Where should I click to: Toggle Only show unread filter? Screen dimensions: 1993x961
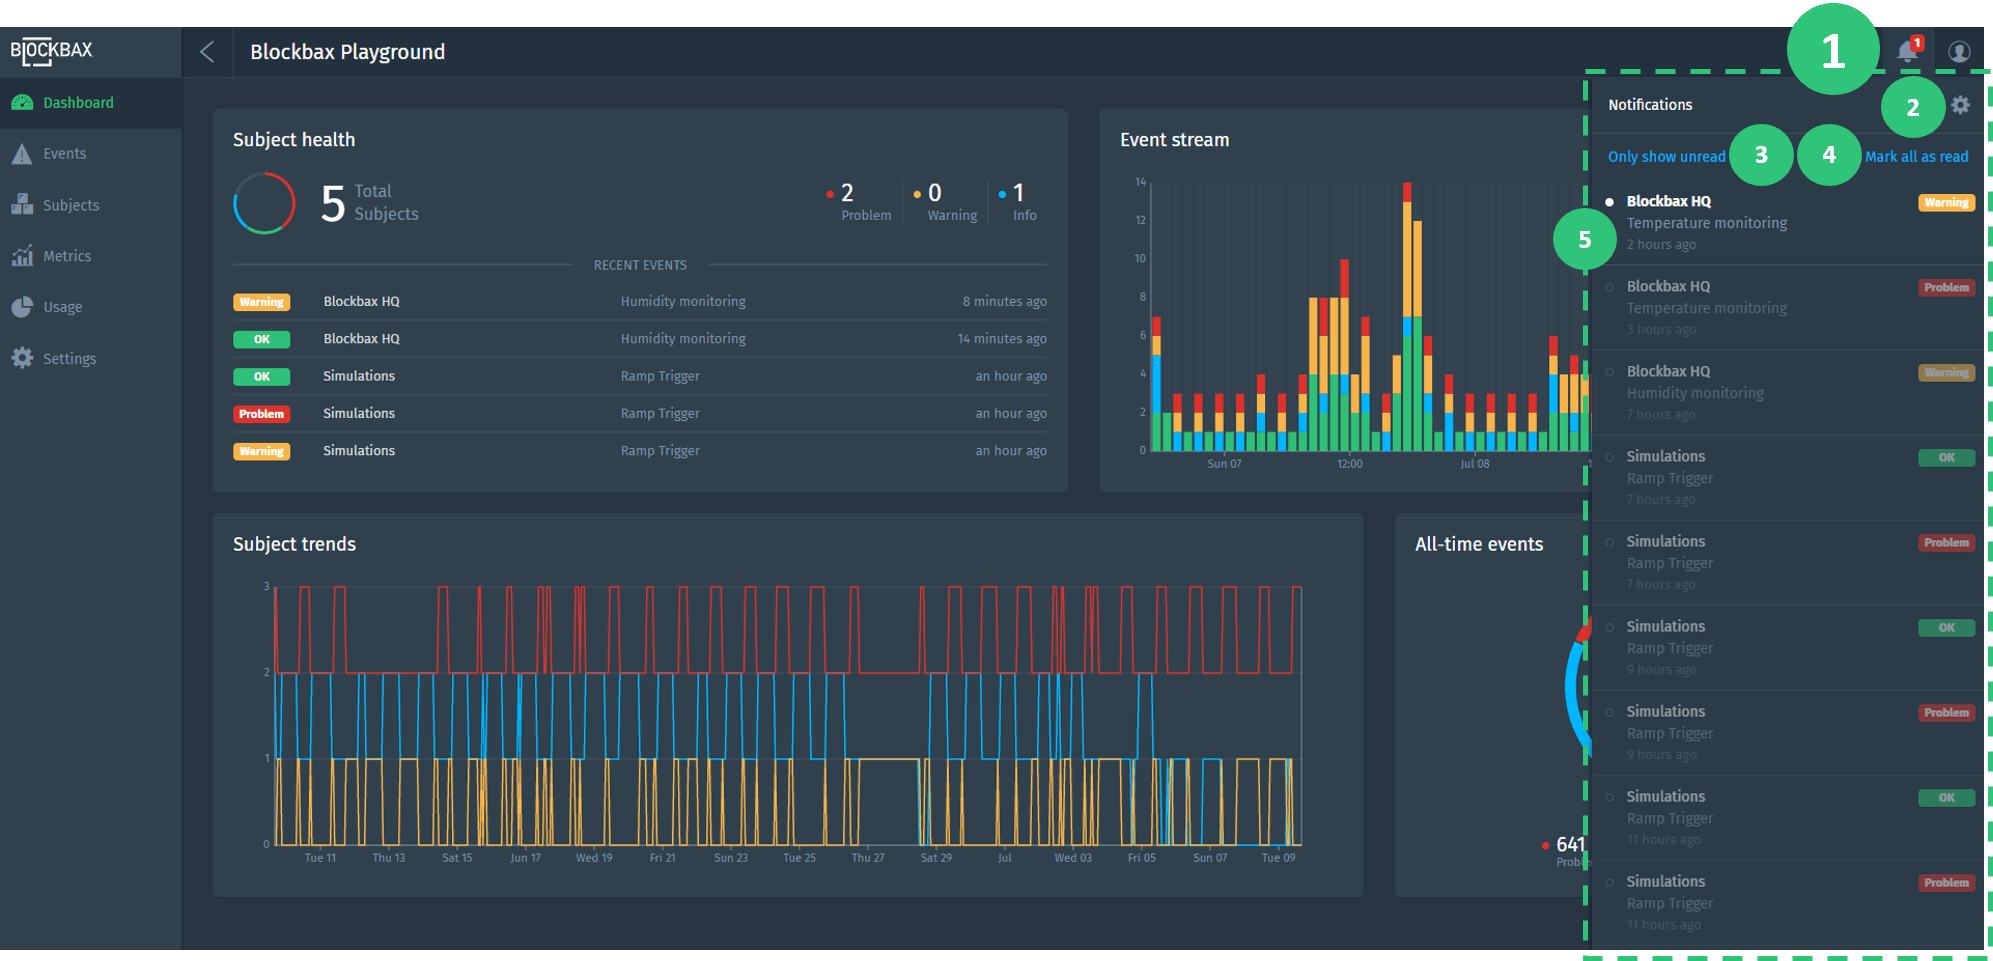[x=1666, y=157]
